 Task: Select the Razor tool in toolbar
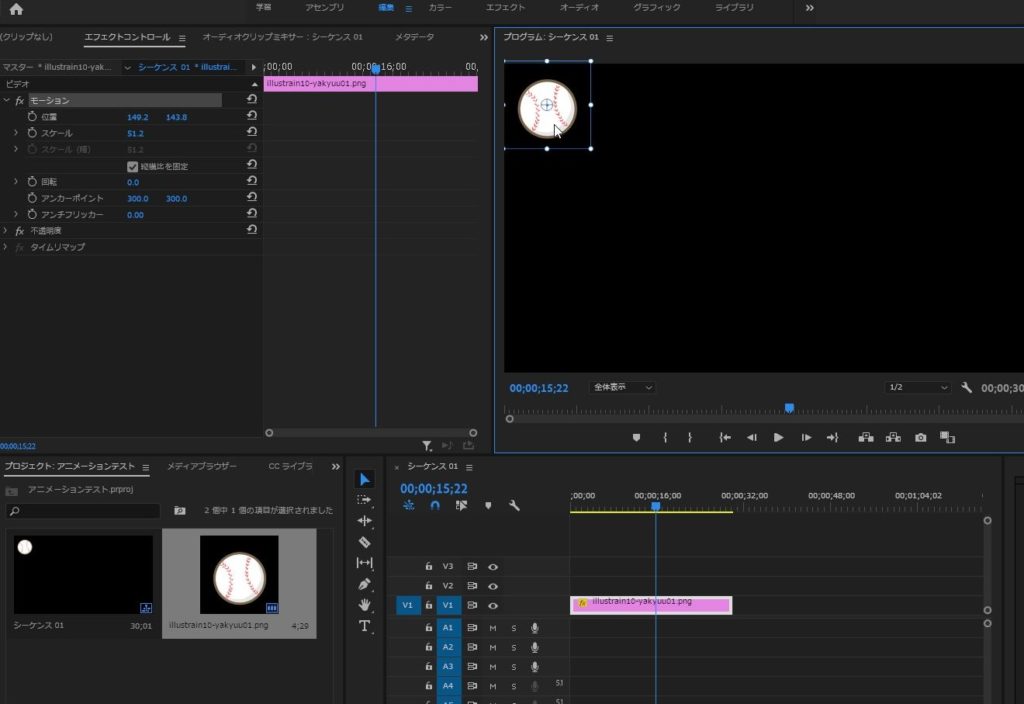coord(365,542)
